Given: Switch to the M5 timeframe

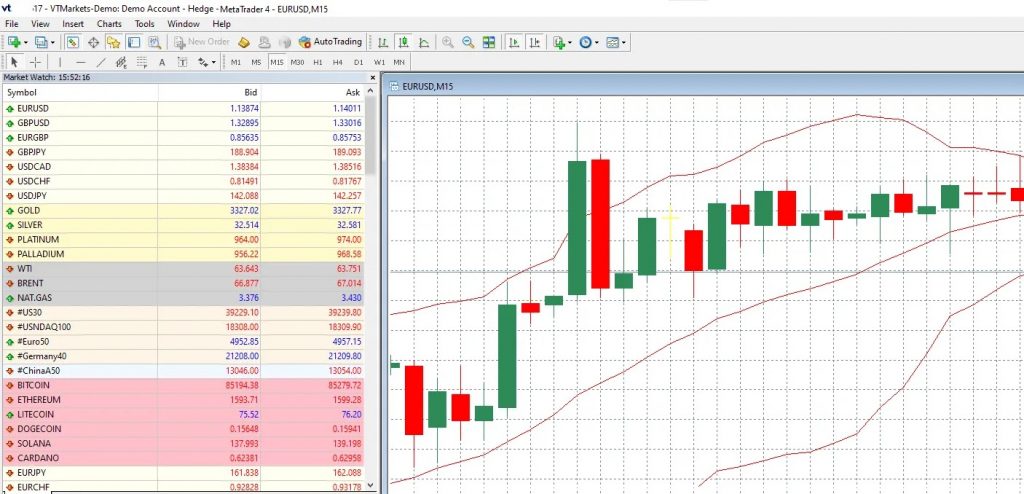Looking at the screenshot, I should 256,62.
